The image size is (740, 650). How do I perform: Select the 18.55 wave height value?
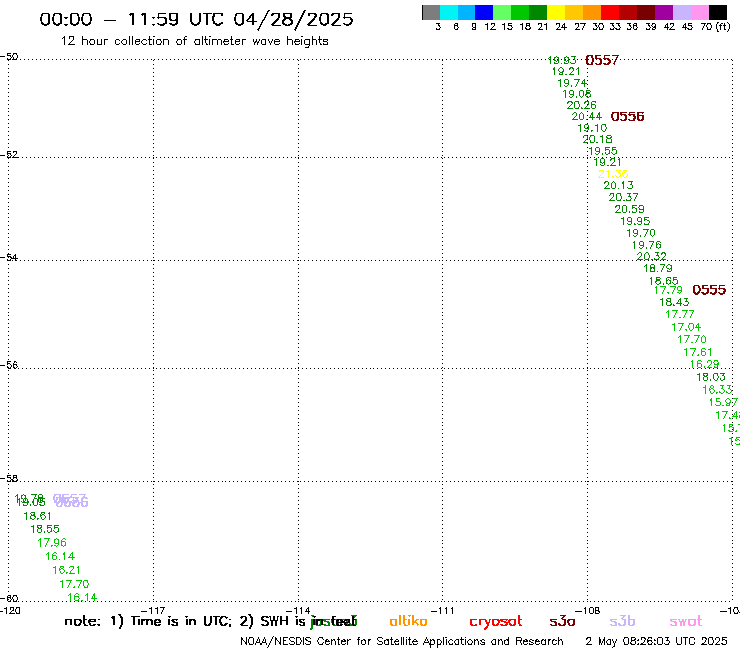click(45, 529)
